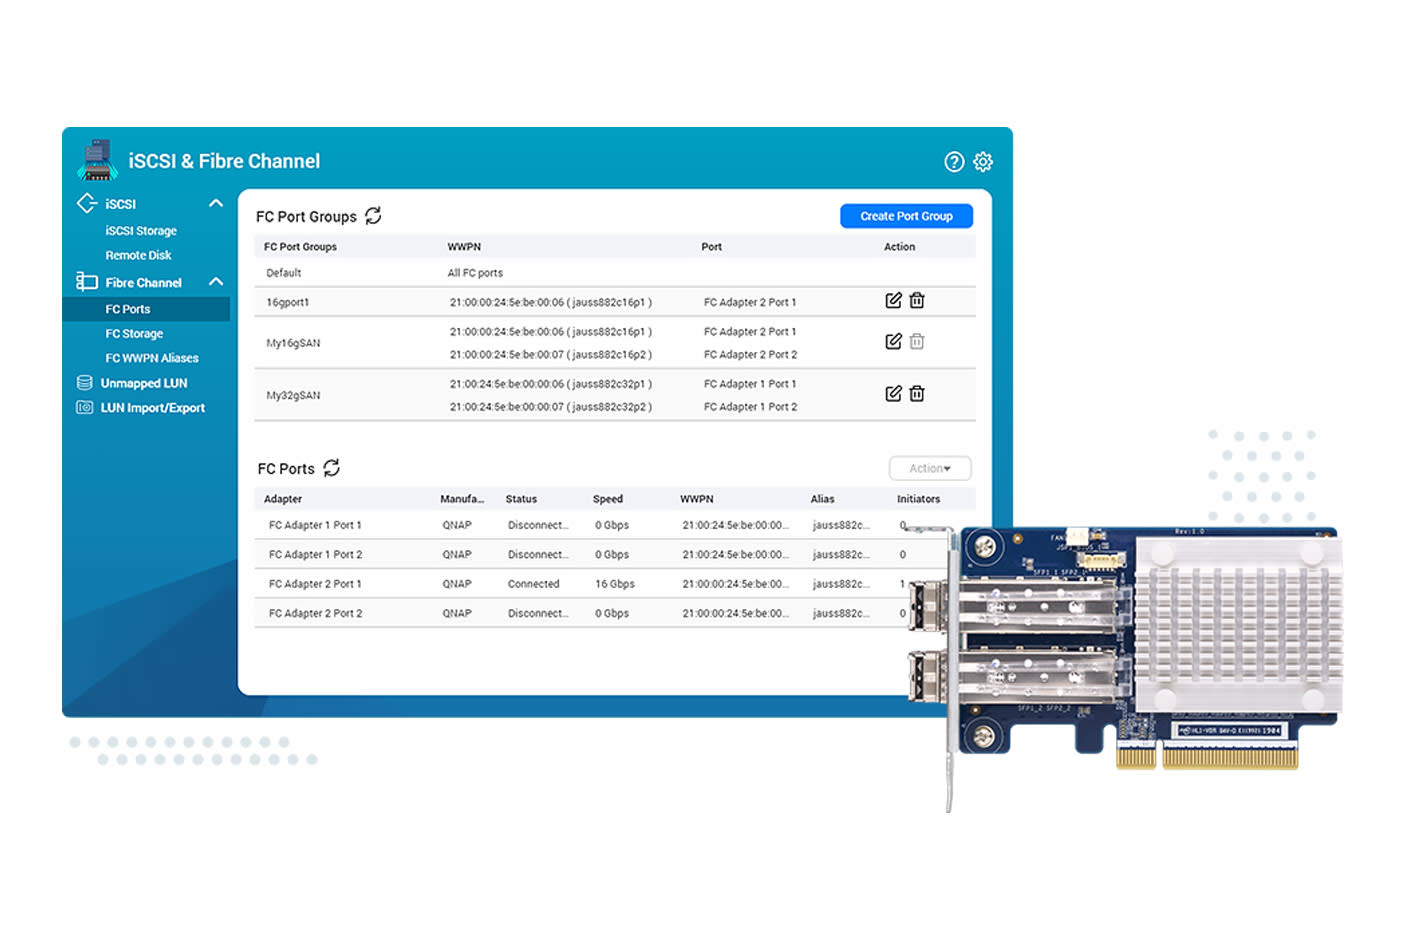Edit the My32gSAN port group
Screen dimensions: 1406x940
pos(893,393)
